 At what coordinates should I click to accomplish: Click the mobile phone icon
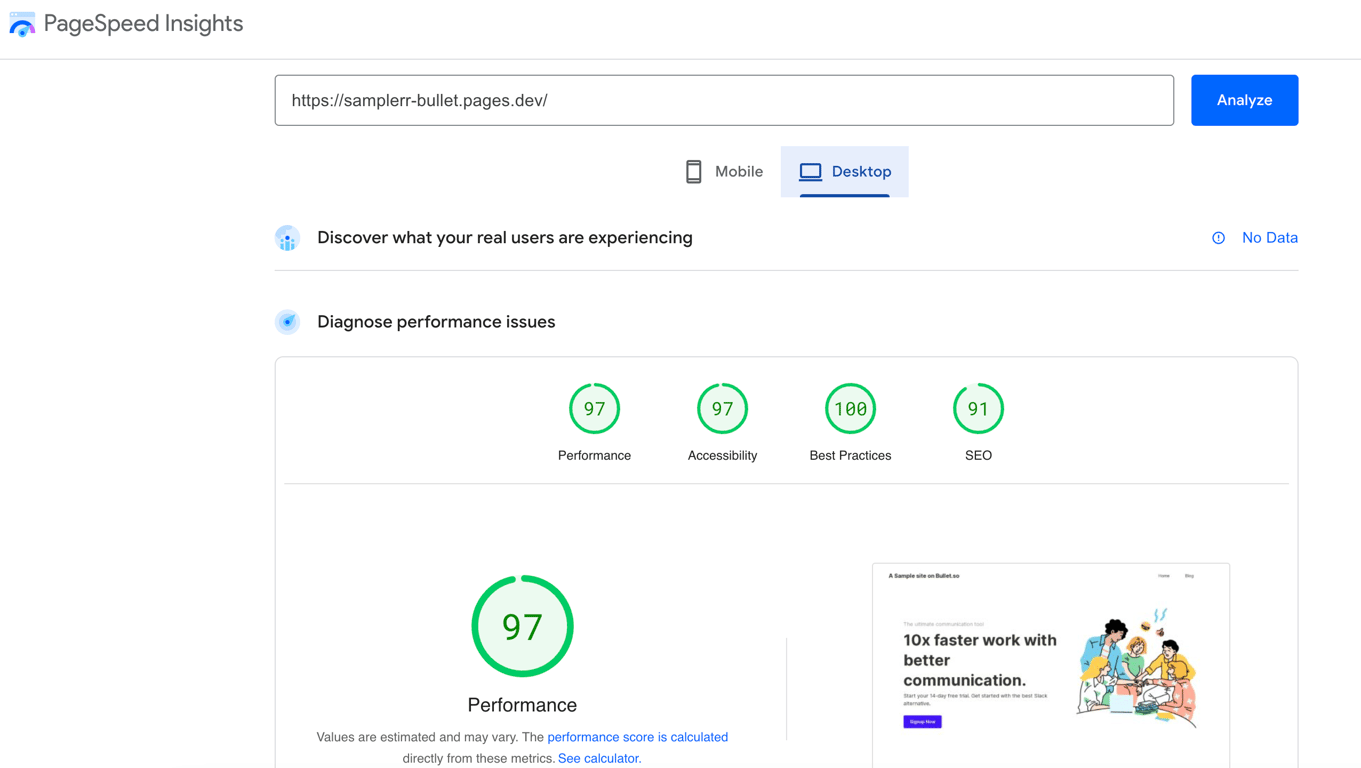click(693, 172)
